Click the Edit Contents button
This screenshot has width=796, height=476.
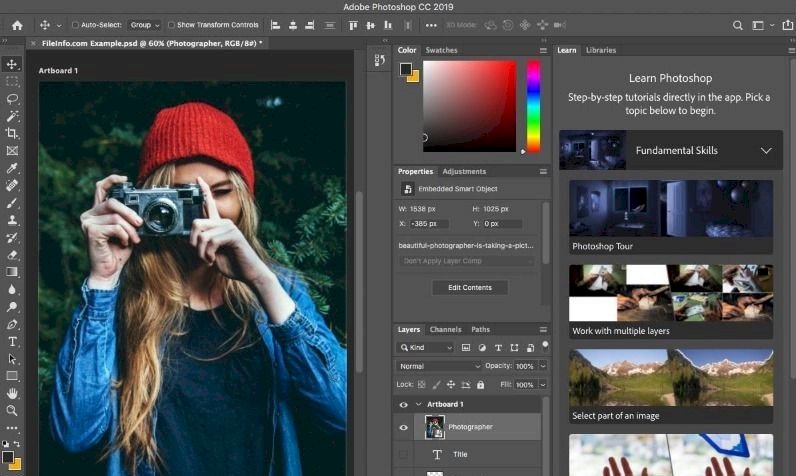pos(469,287)
